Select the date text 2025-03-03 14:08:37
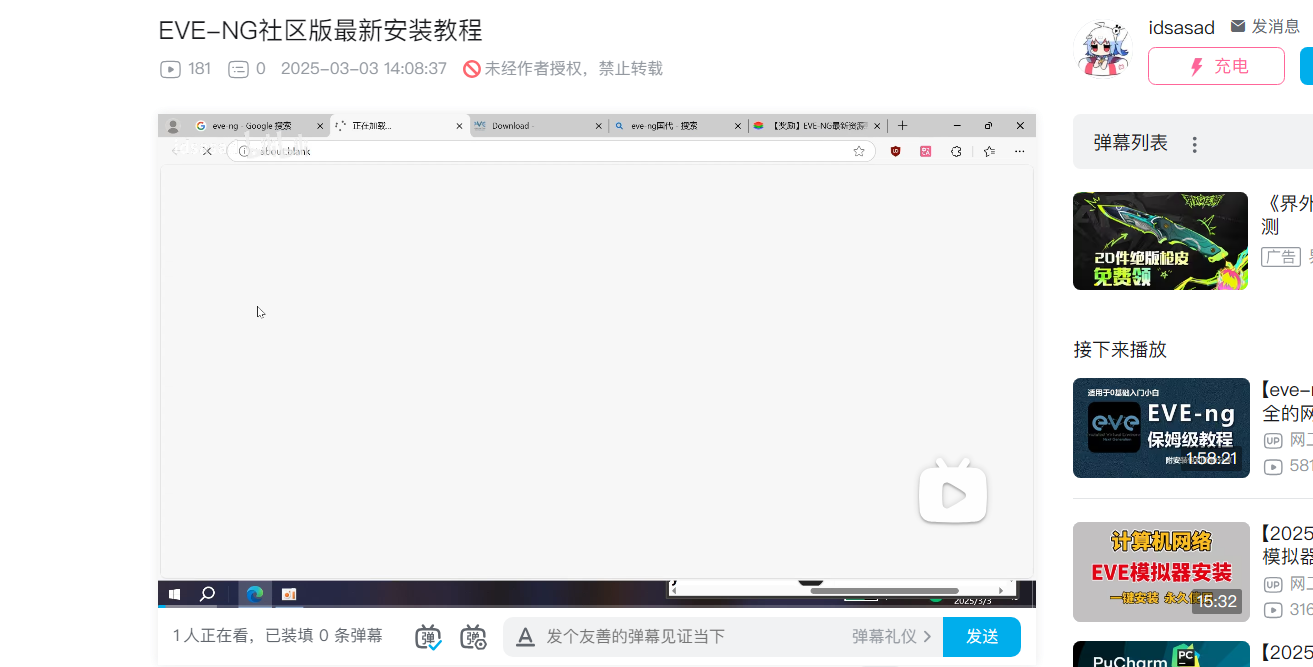The height and width of the screenshot is (667, 1313). point(364,69)
